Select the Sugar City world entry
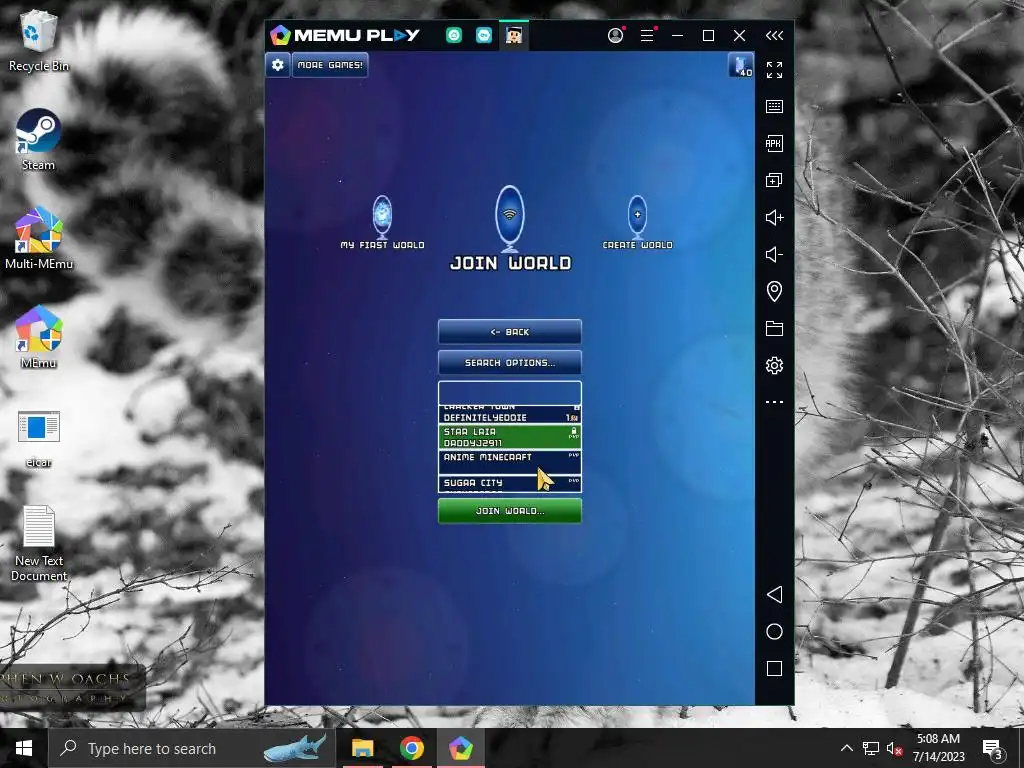1024x768 pixels. click(x=510, y=484)
